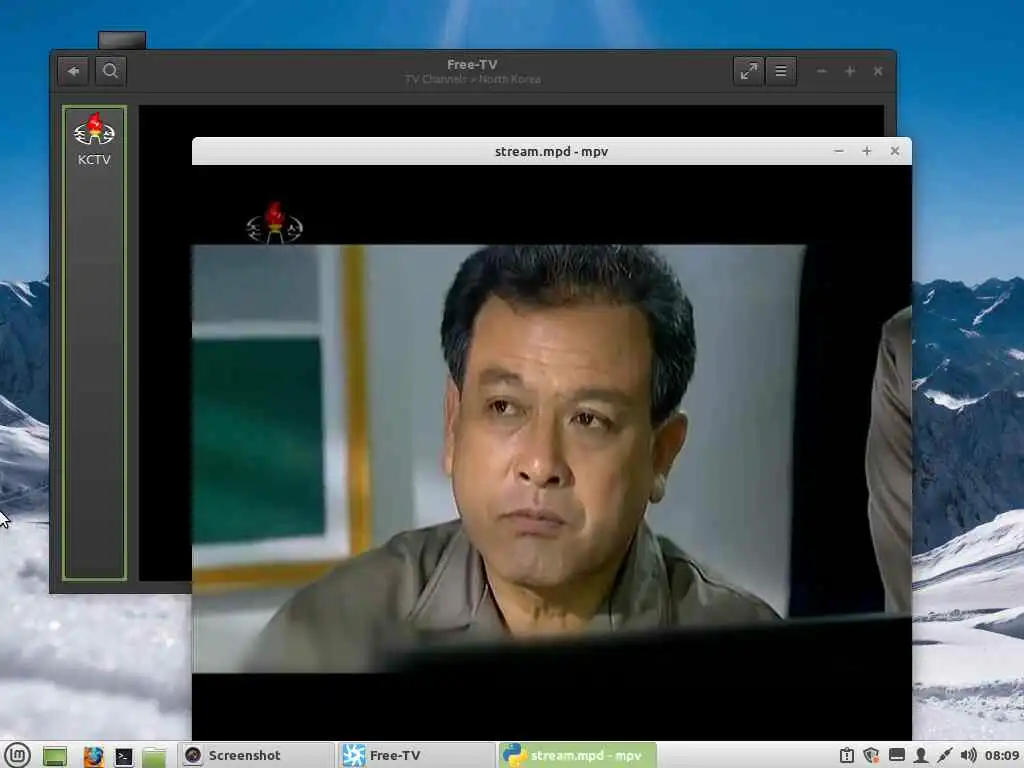Open the user account tray icon
This screenshot has width=1024, height=768.
[921, 756]
